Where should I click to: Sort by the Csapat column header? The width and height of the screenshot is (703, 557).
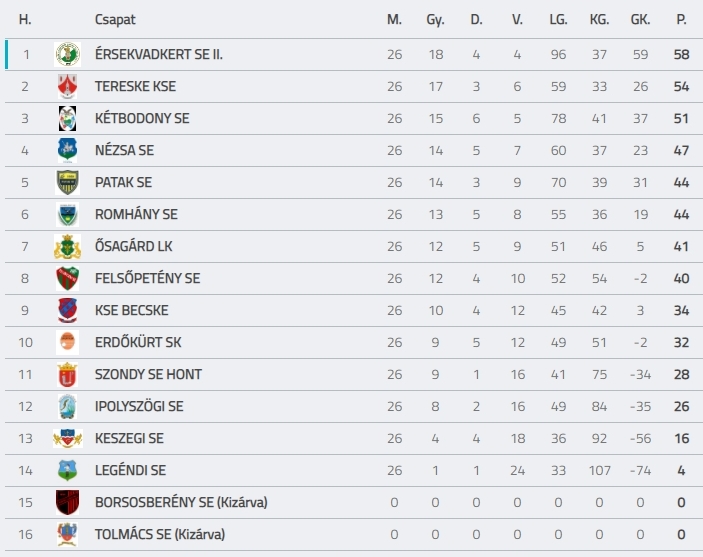click(115, 20)
